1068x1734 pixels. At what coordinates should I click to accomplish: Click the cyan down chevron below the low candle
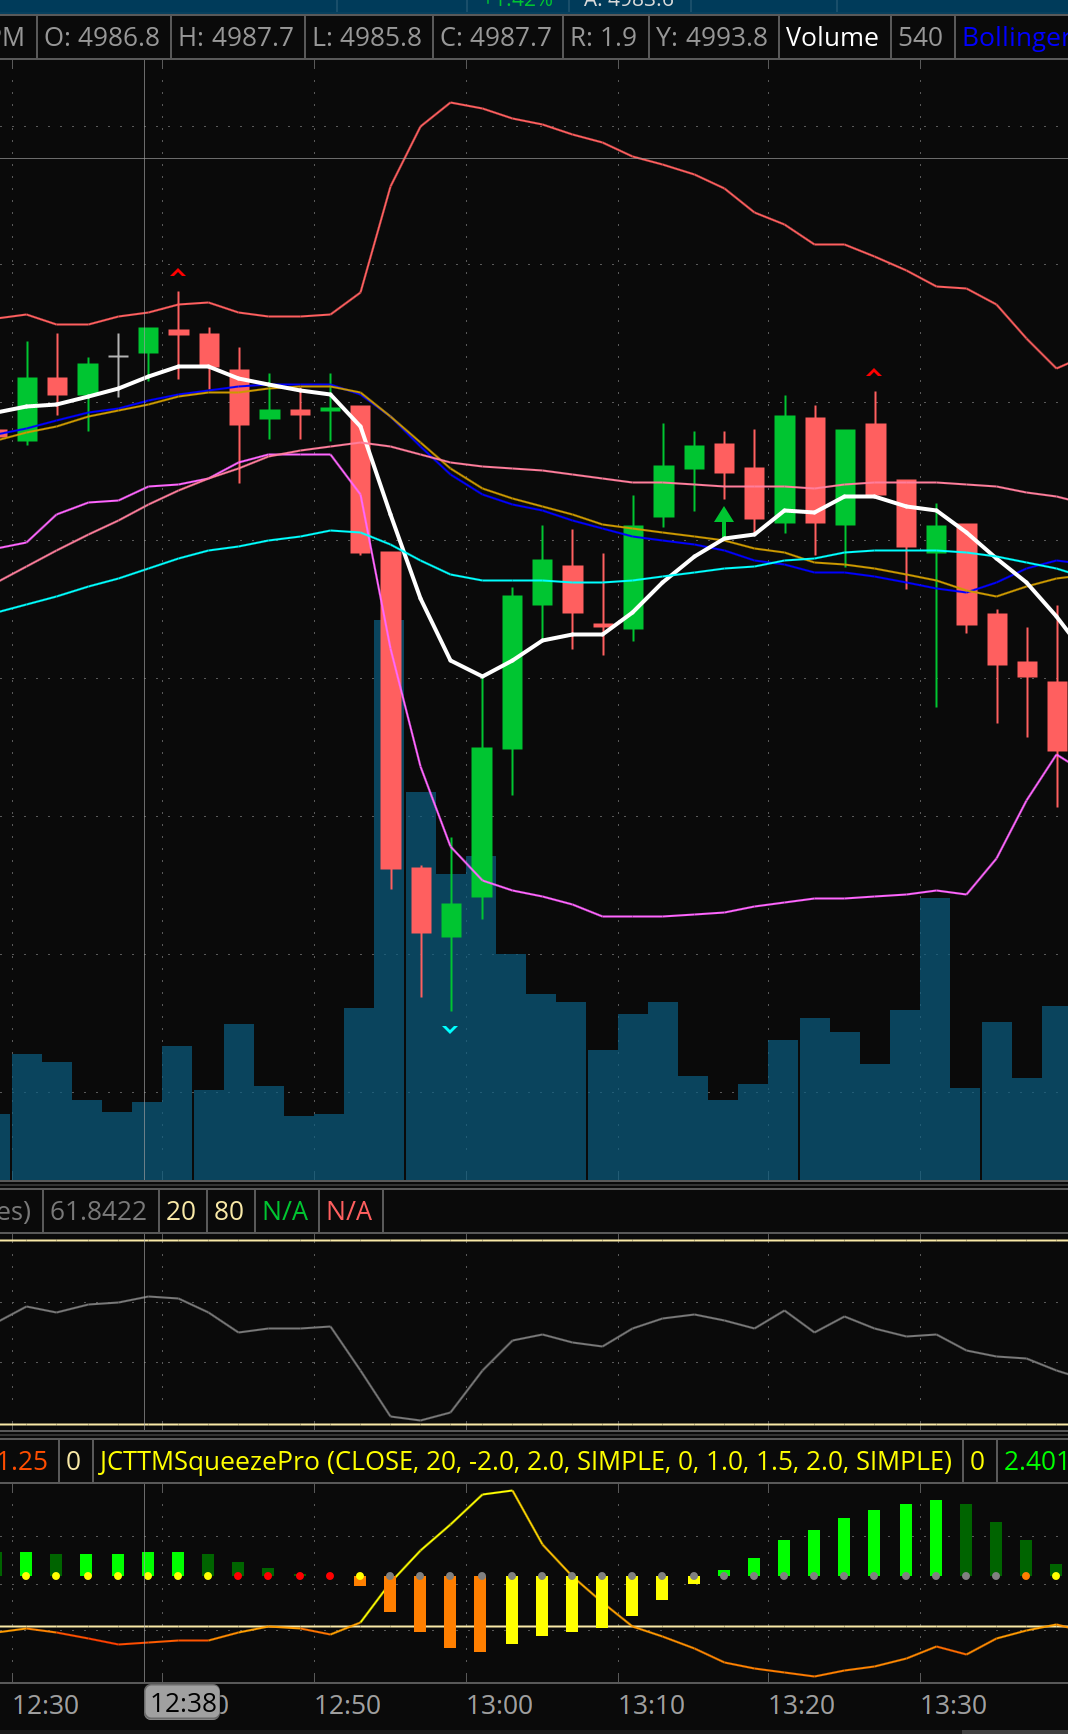click(x=450, y=1029)
